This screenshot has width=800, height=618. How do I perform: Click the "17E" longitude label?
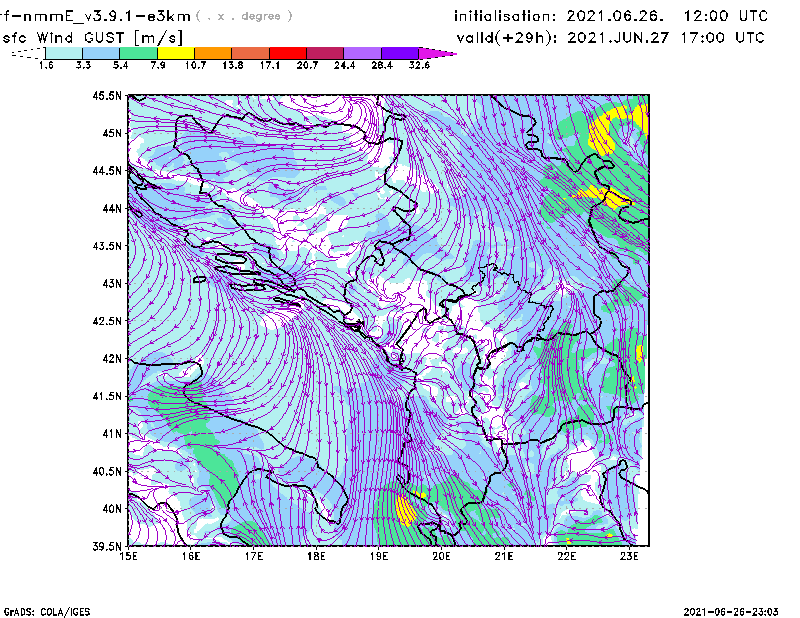[254, 556]
